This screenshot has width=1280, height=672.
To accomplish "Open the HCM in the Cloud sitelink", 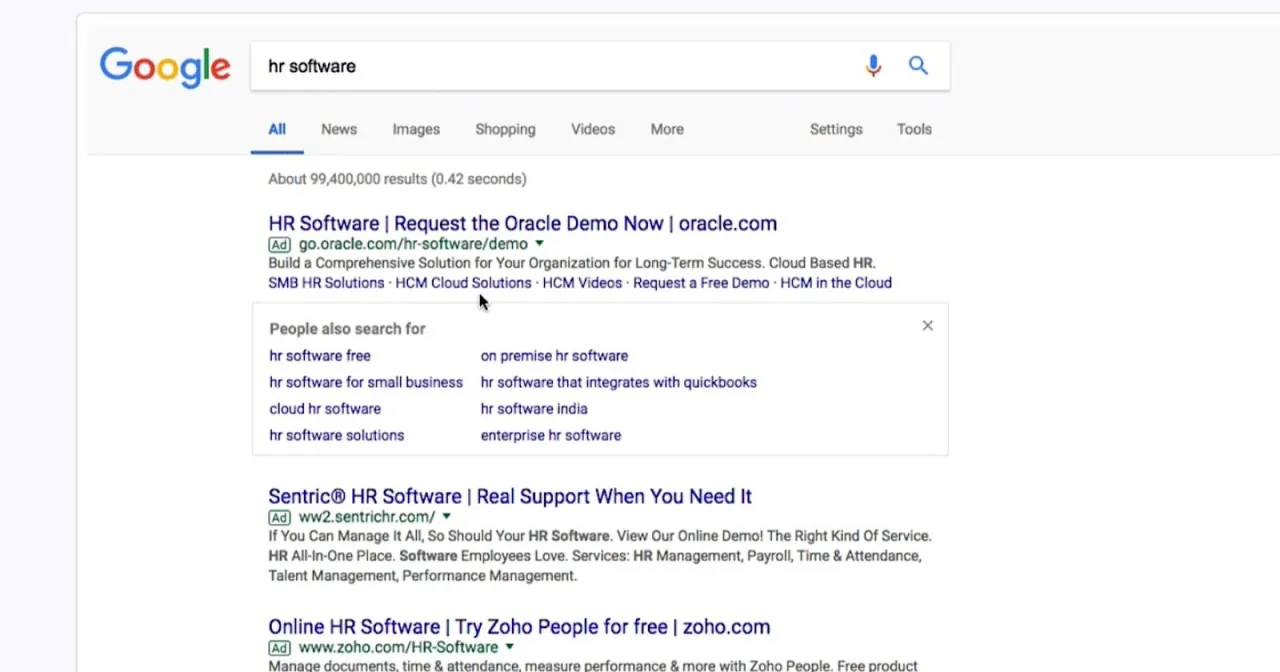I will [x=836, y=283].
